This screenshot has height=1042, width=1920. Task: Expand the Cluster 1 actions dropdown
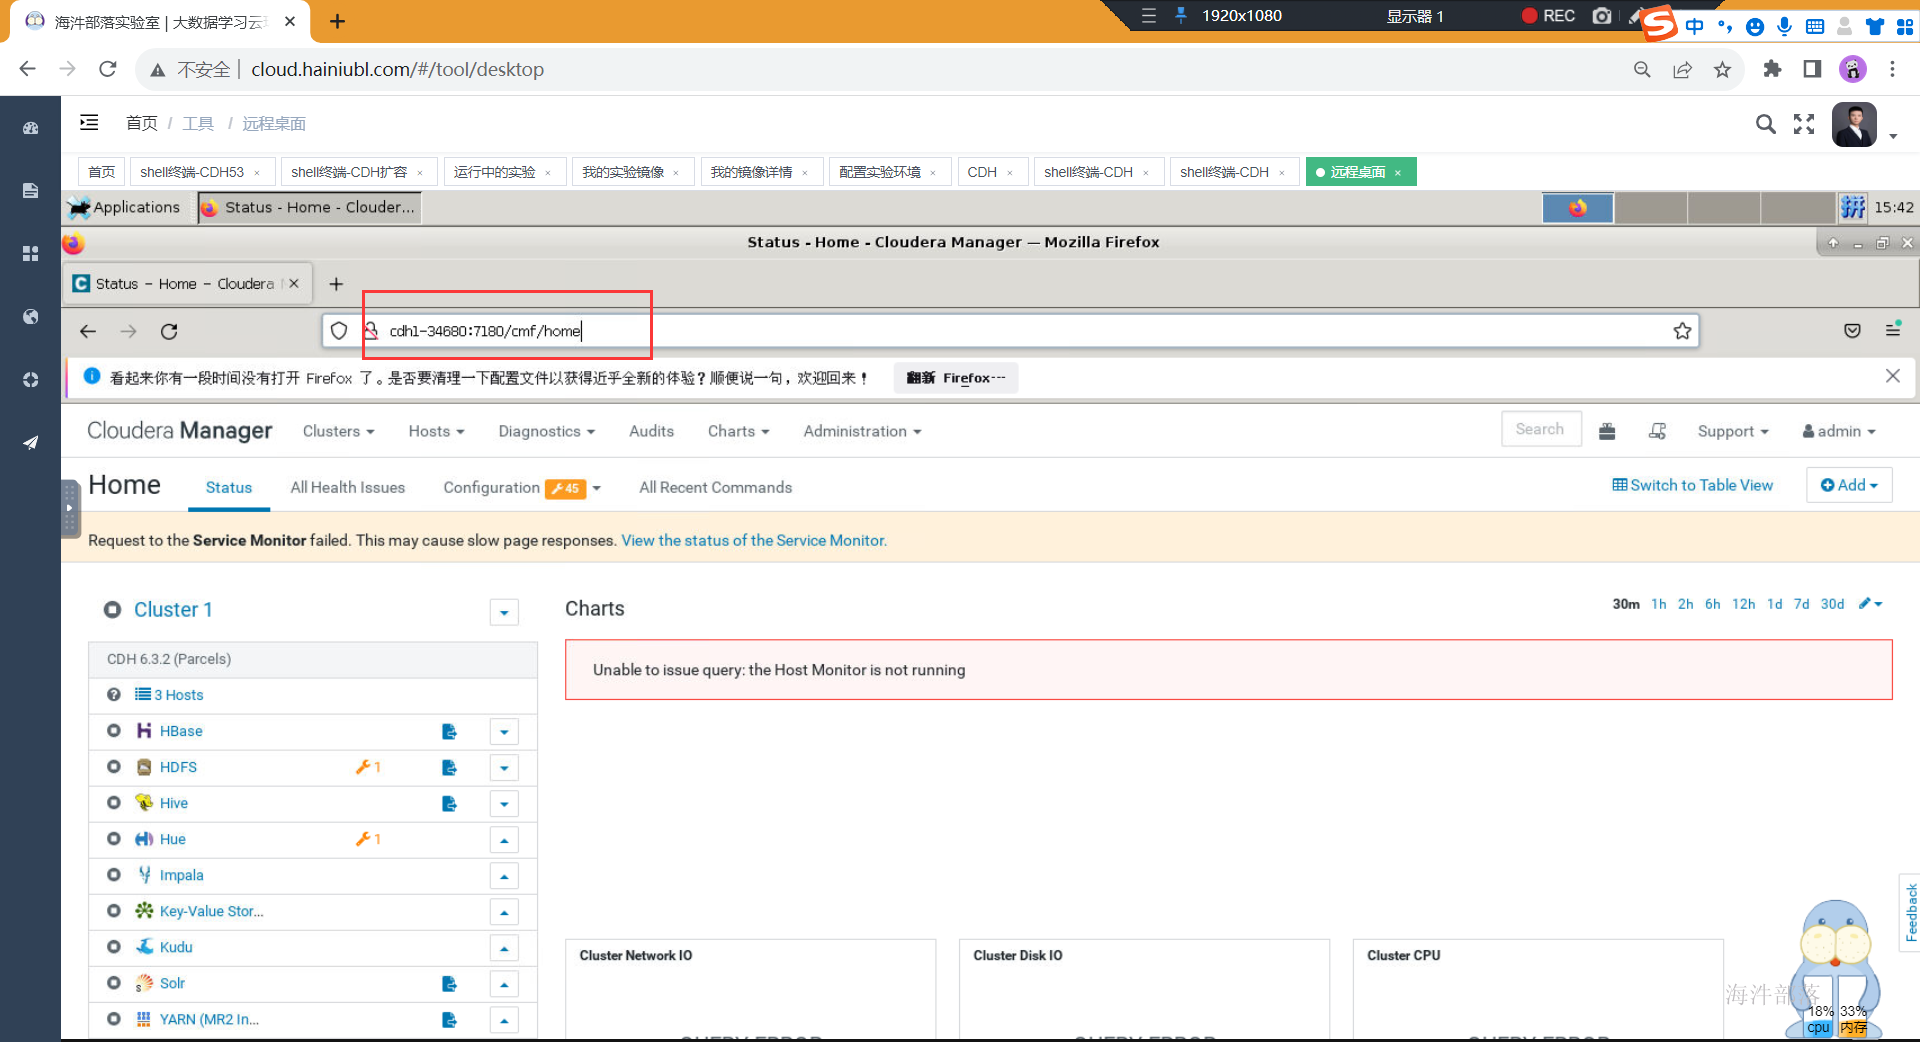504,612
